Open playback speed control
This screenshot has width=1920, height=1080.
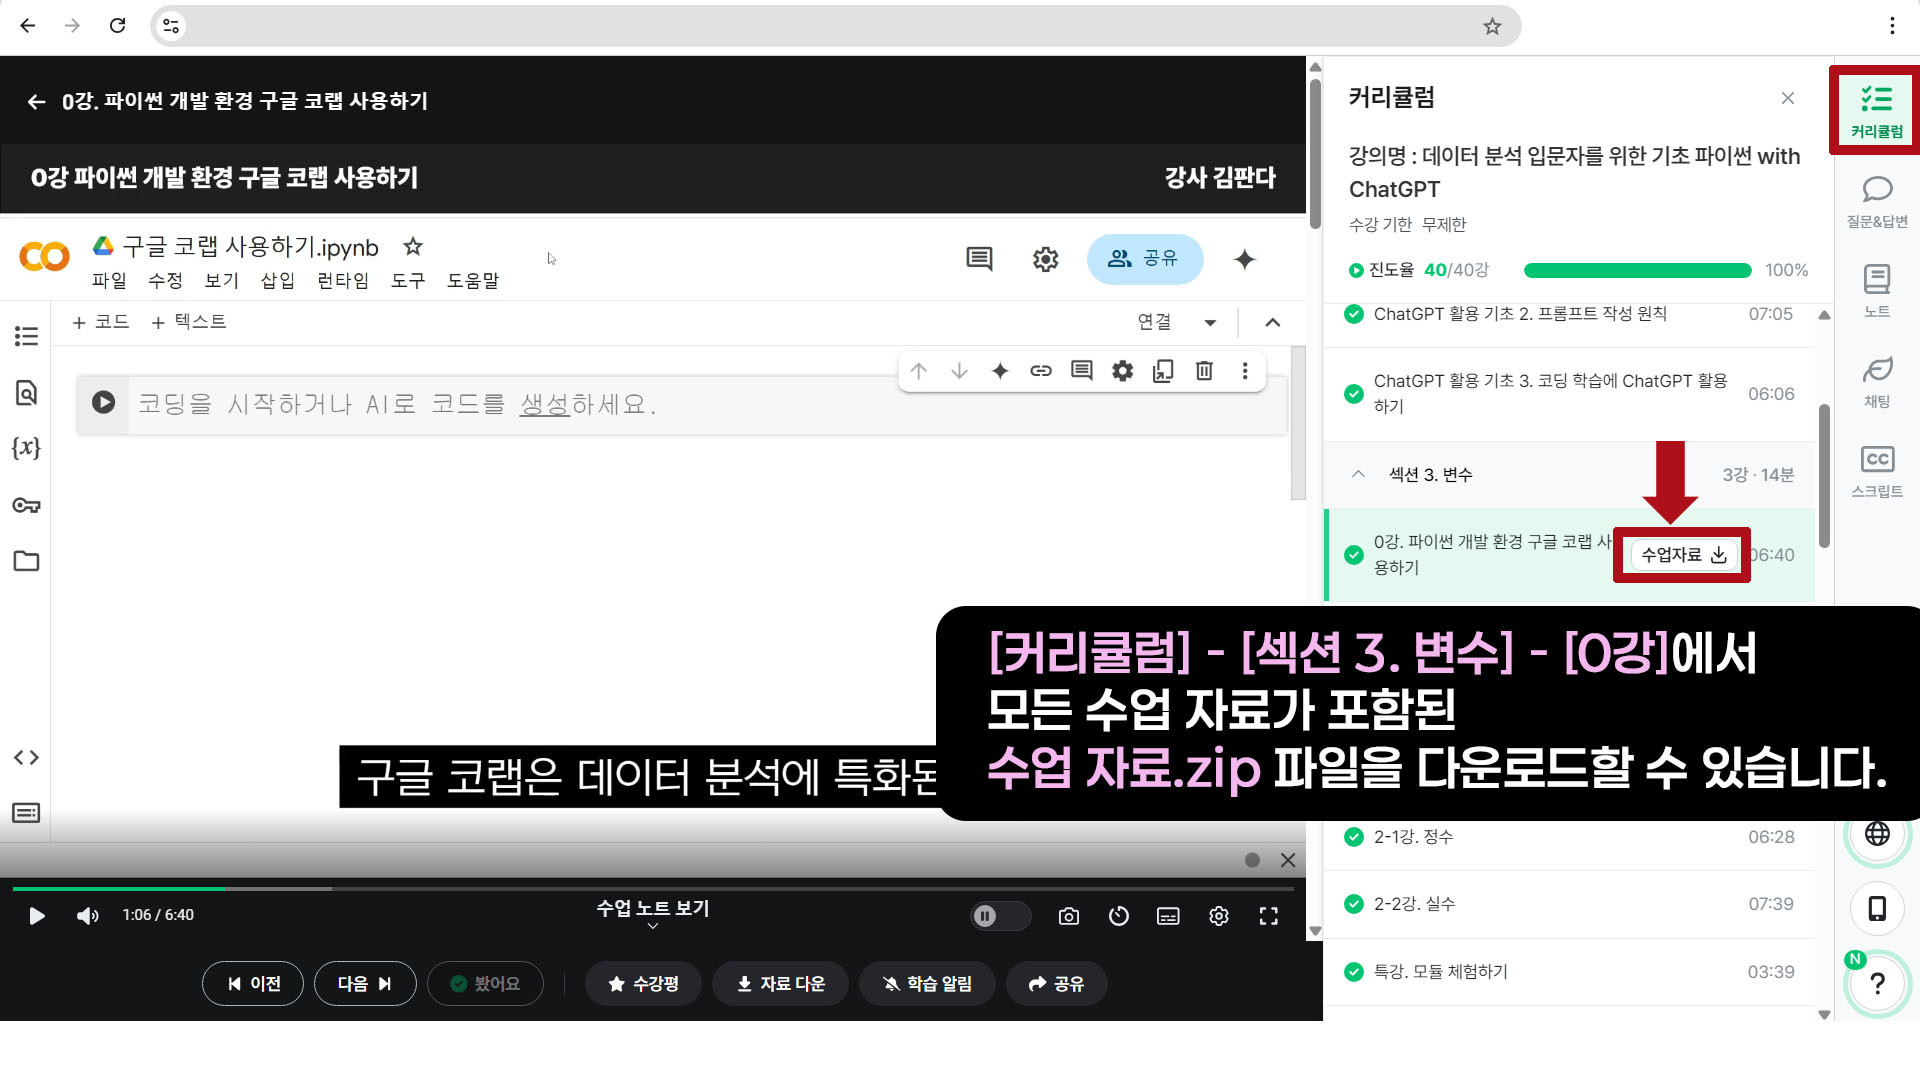1119,916
